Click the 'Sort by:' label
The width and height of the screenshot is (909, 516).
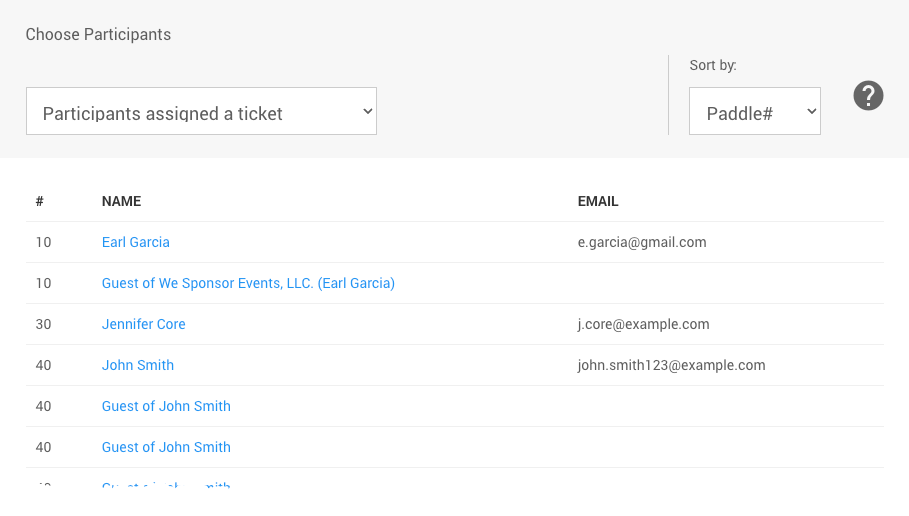[712, 66]
